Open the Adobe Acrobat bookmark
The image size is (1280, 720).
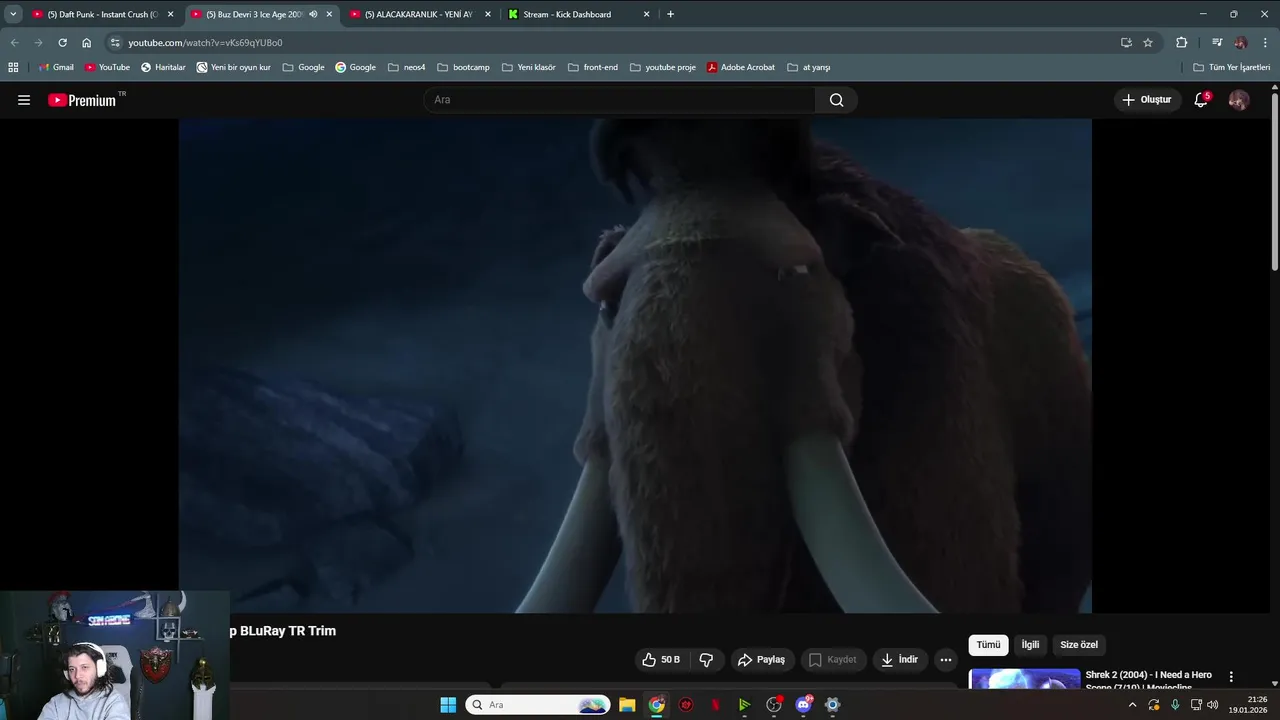[741, 67]
